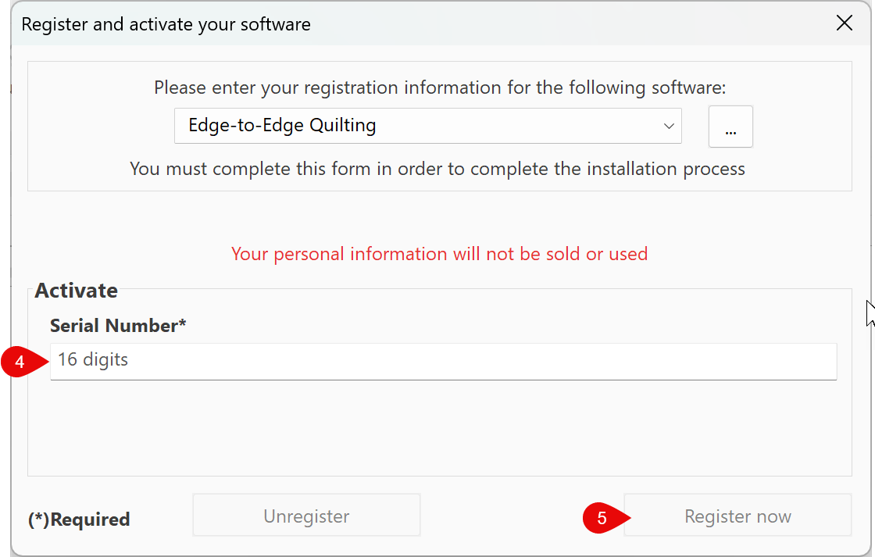Click the text 'Edge-to-Edge Quilting' in the combo box
The image size is (875, 557).
(282, 126)
